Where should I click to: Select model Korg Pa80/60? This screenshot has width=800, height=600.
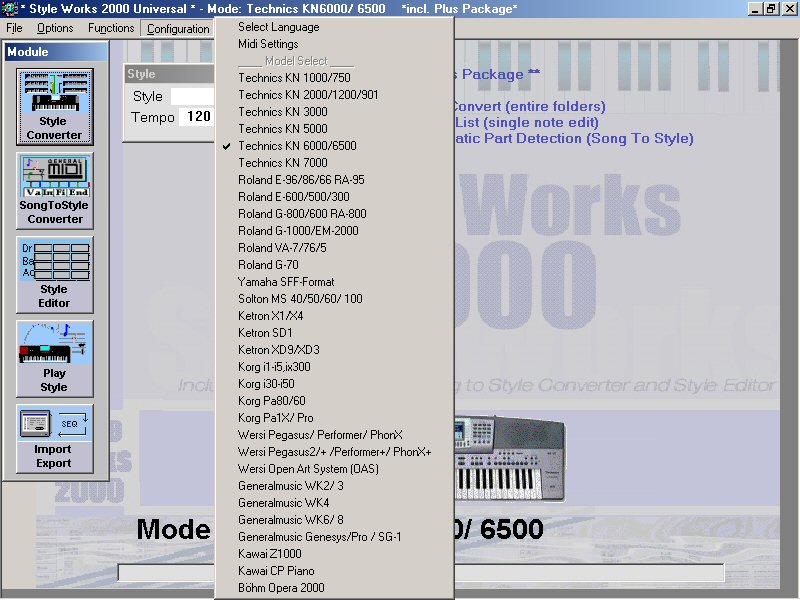pos(334,401)
